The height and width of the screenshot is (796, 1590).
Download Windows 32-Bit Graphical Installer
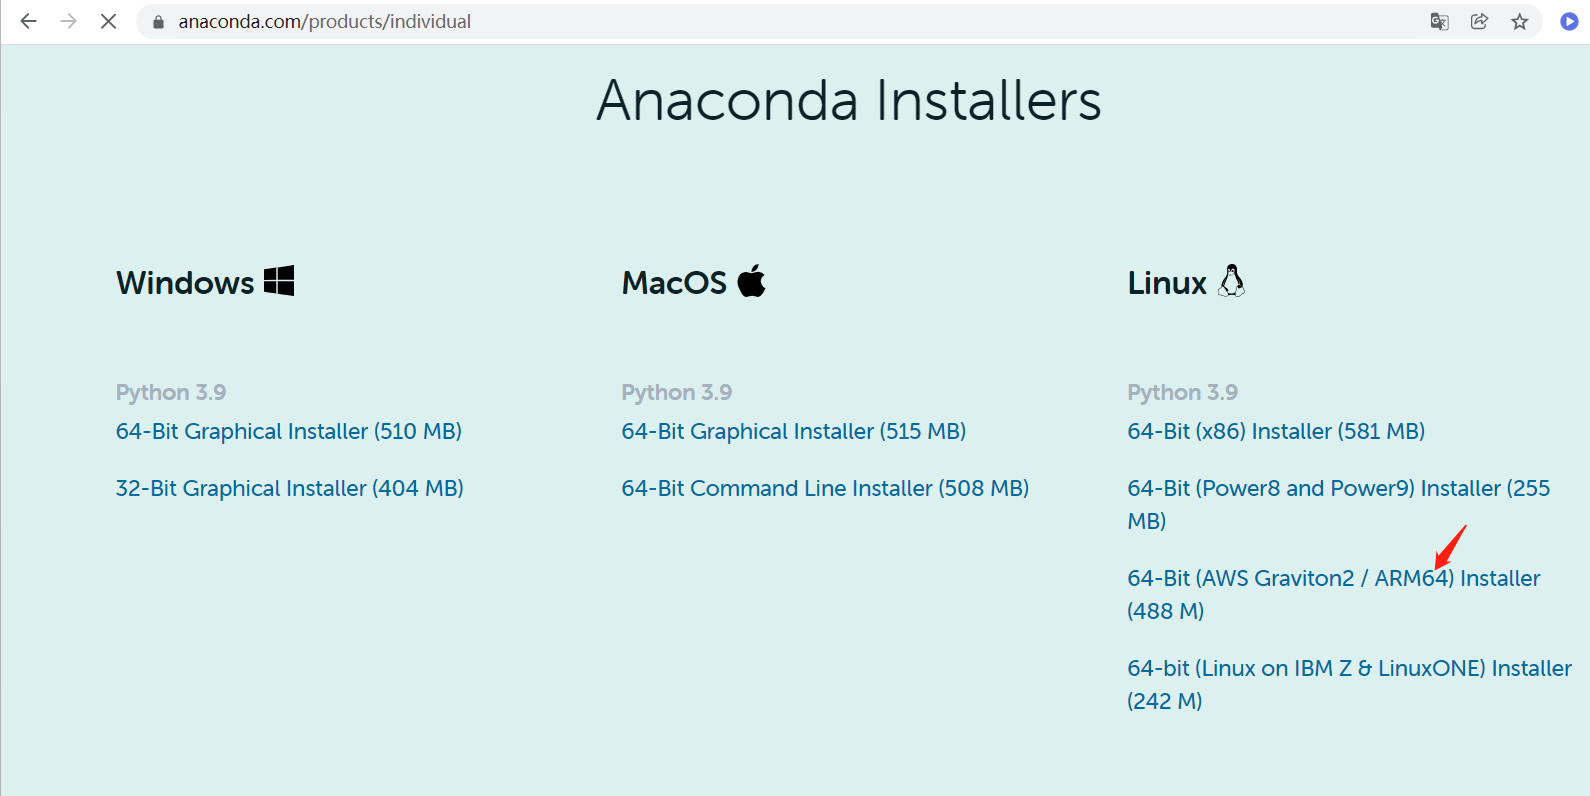[289, 488]
